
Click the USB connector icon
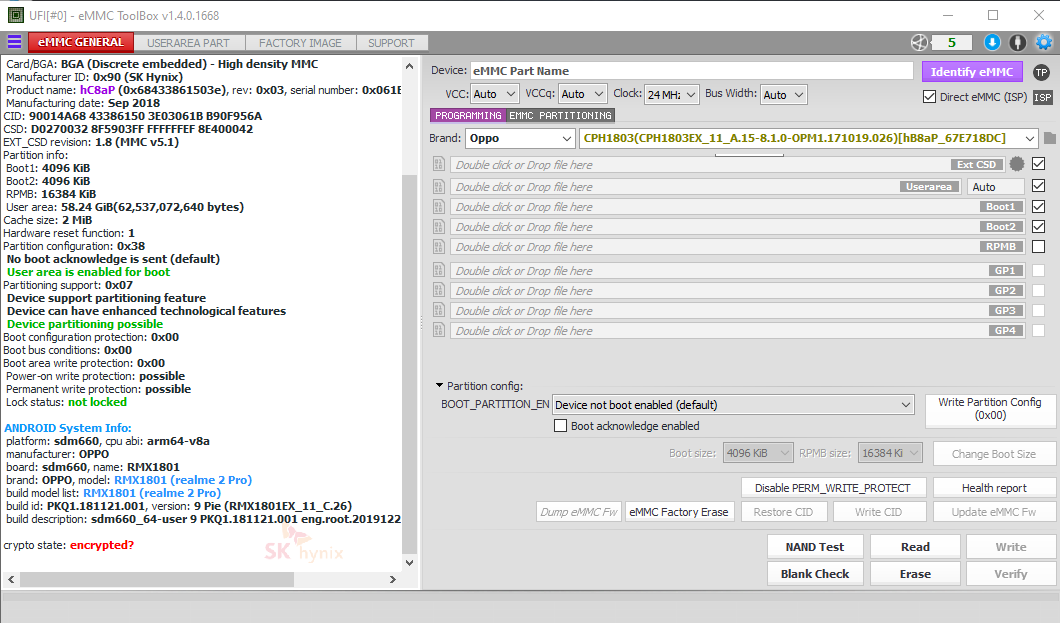(x=1017, y=43)
